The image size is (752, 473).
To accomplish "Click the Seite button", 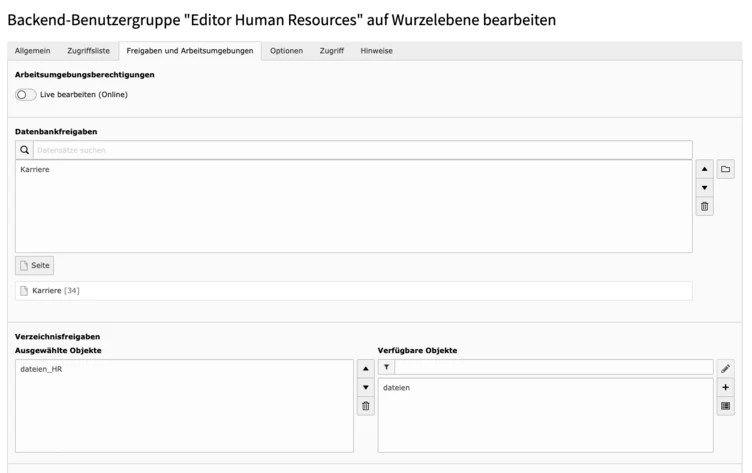I will pyautogui.click(x=35, y=265).
